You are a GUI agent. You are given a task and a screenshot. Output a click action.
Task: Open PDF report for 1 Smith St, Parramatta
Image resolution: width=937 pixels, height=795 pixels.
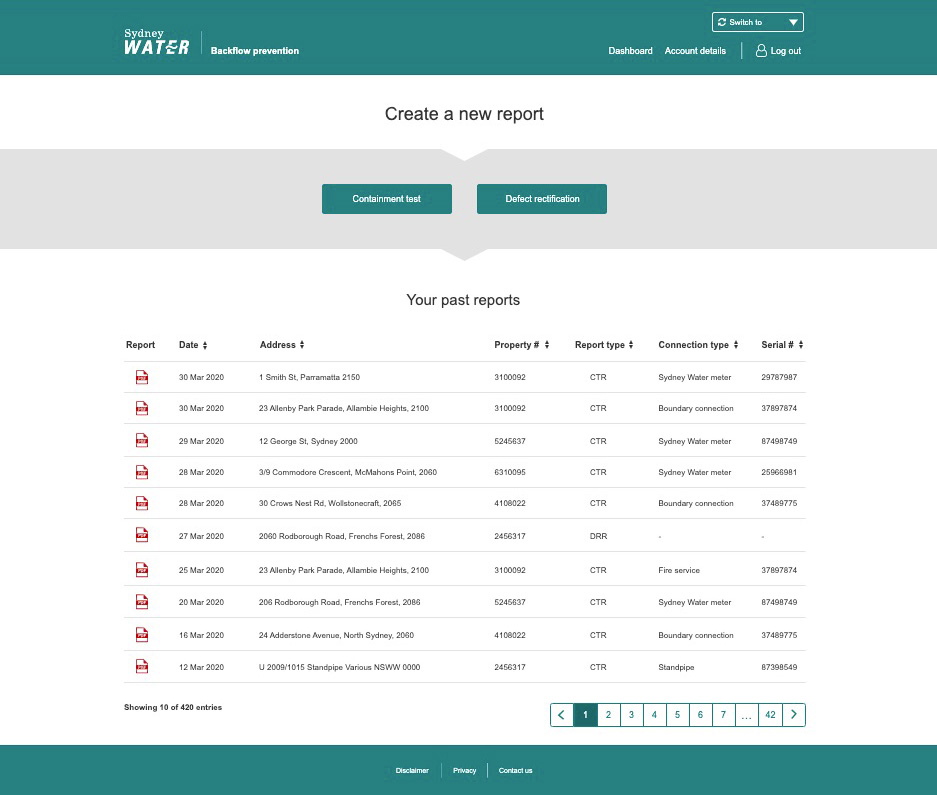tap(141, 377)
